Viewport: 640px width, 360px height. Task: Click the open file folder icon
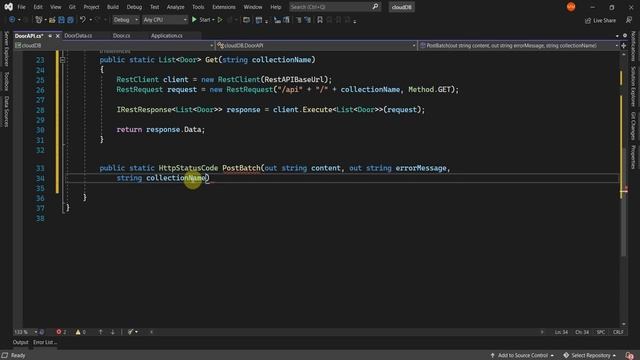click(52, 20)
